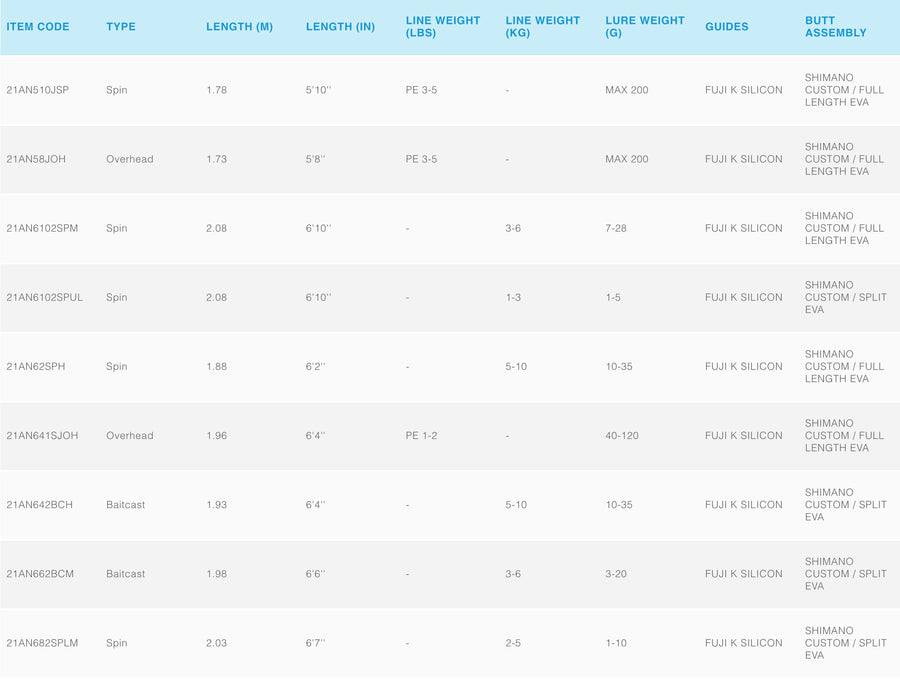Screen dimensions: 900x679
Task: Click the ITEM CODE column header
Action: point(38,27)
